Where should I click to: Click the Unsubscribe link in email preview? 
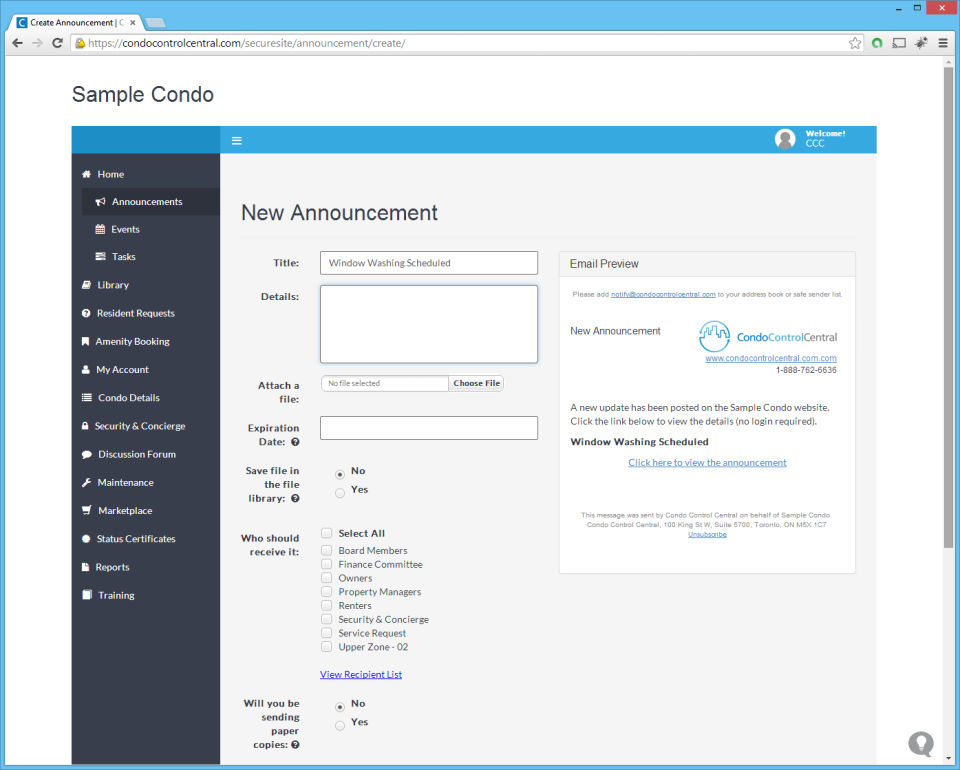pos(707,534)
